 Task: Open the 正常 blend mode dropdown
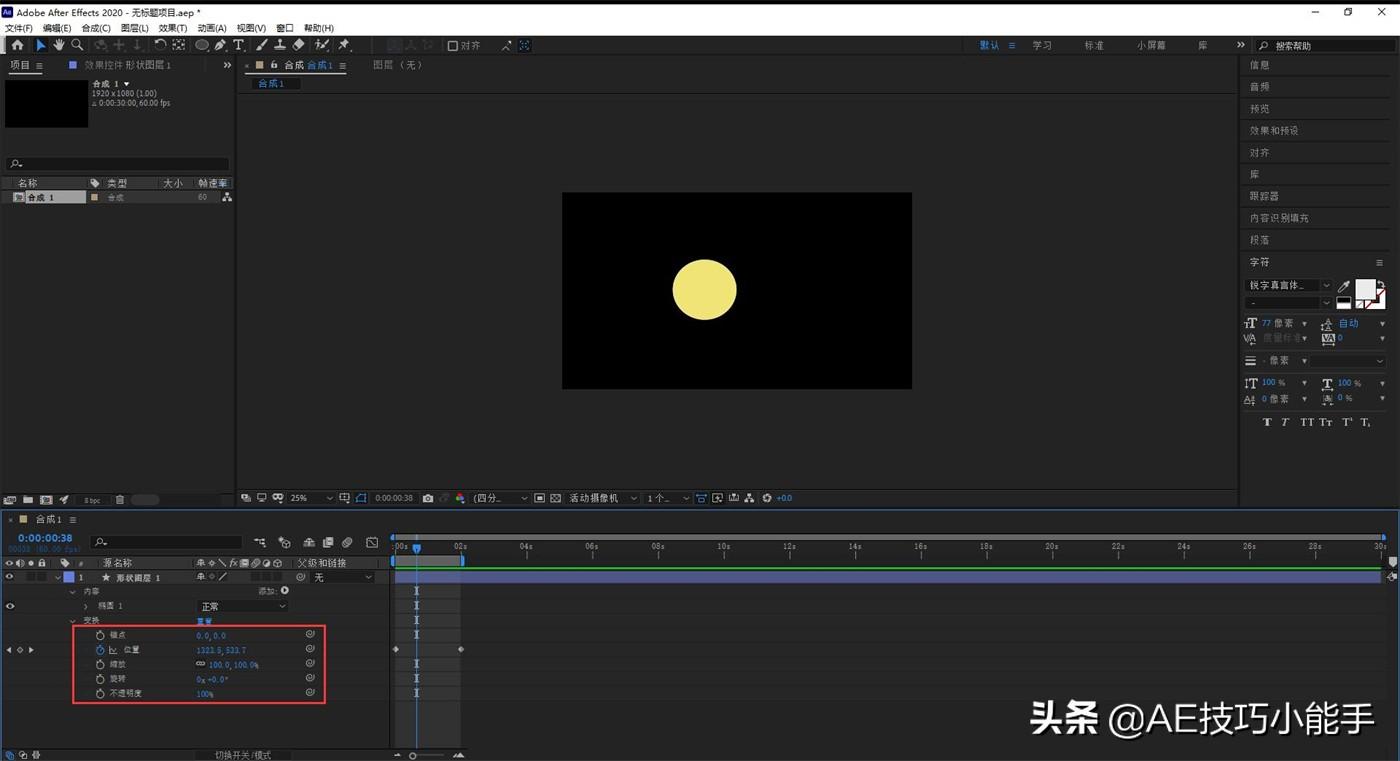pyautogui.click(x=242, y=606)
